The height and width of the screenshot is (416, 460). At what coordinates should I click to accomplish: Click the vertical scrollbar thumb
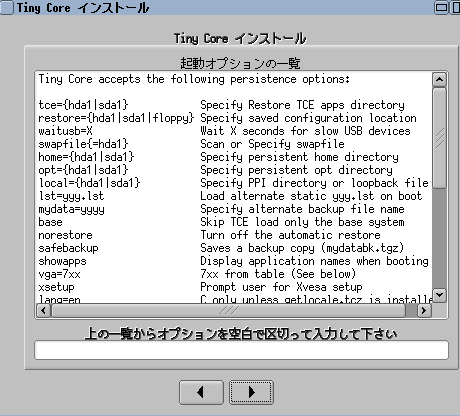(439, 138)
